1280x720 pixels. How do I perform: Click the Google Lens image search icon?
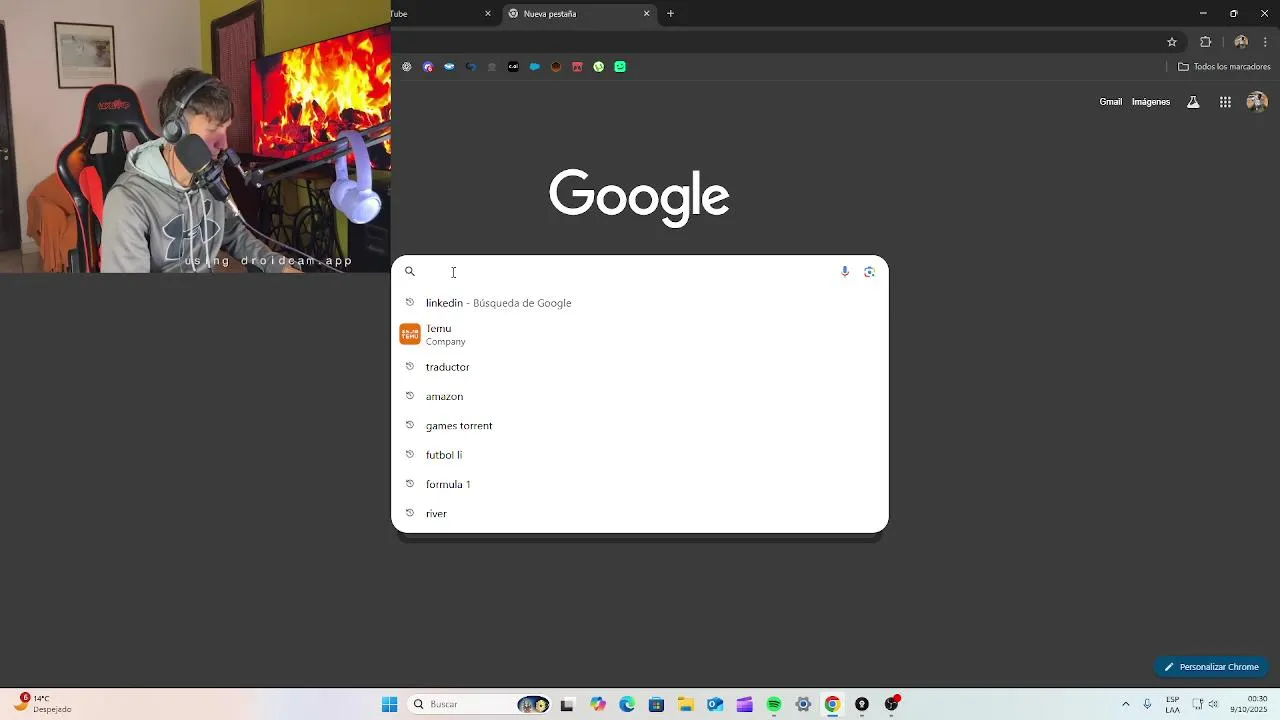tap(869, 272)
